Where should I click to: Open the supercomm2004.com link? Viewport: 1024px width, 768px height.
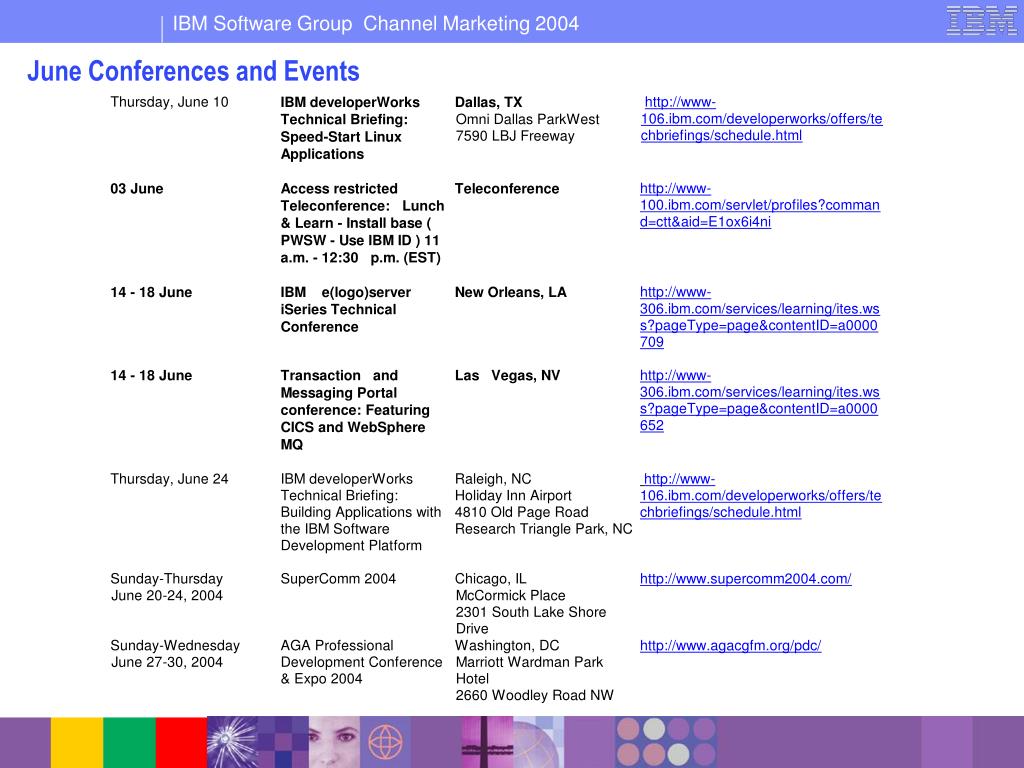(745, 579)
